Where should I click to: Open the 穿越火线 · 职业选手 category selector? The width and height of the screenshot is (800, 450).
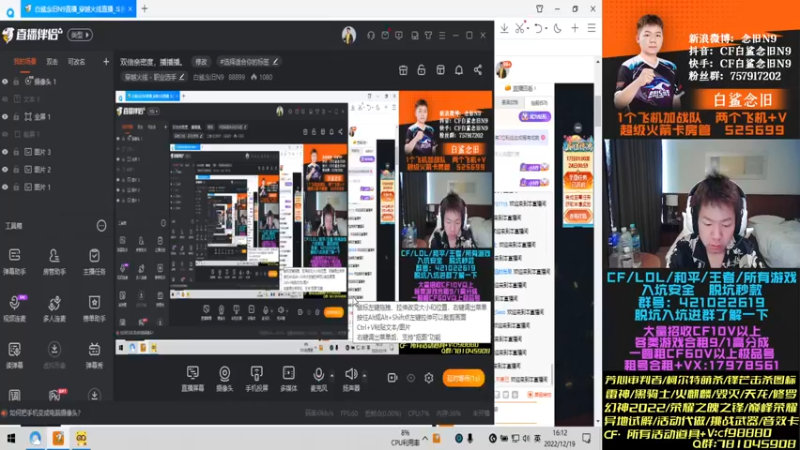(x=154, y=77)
